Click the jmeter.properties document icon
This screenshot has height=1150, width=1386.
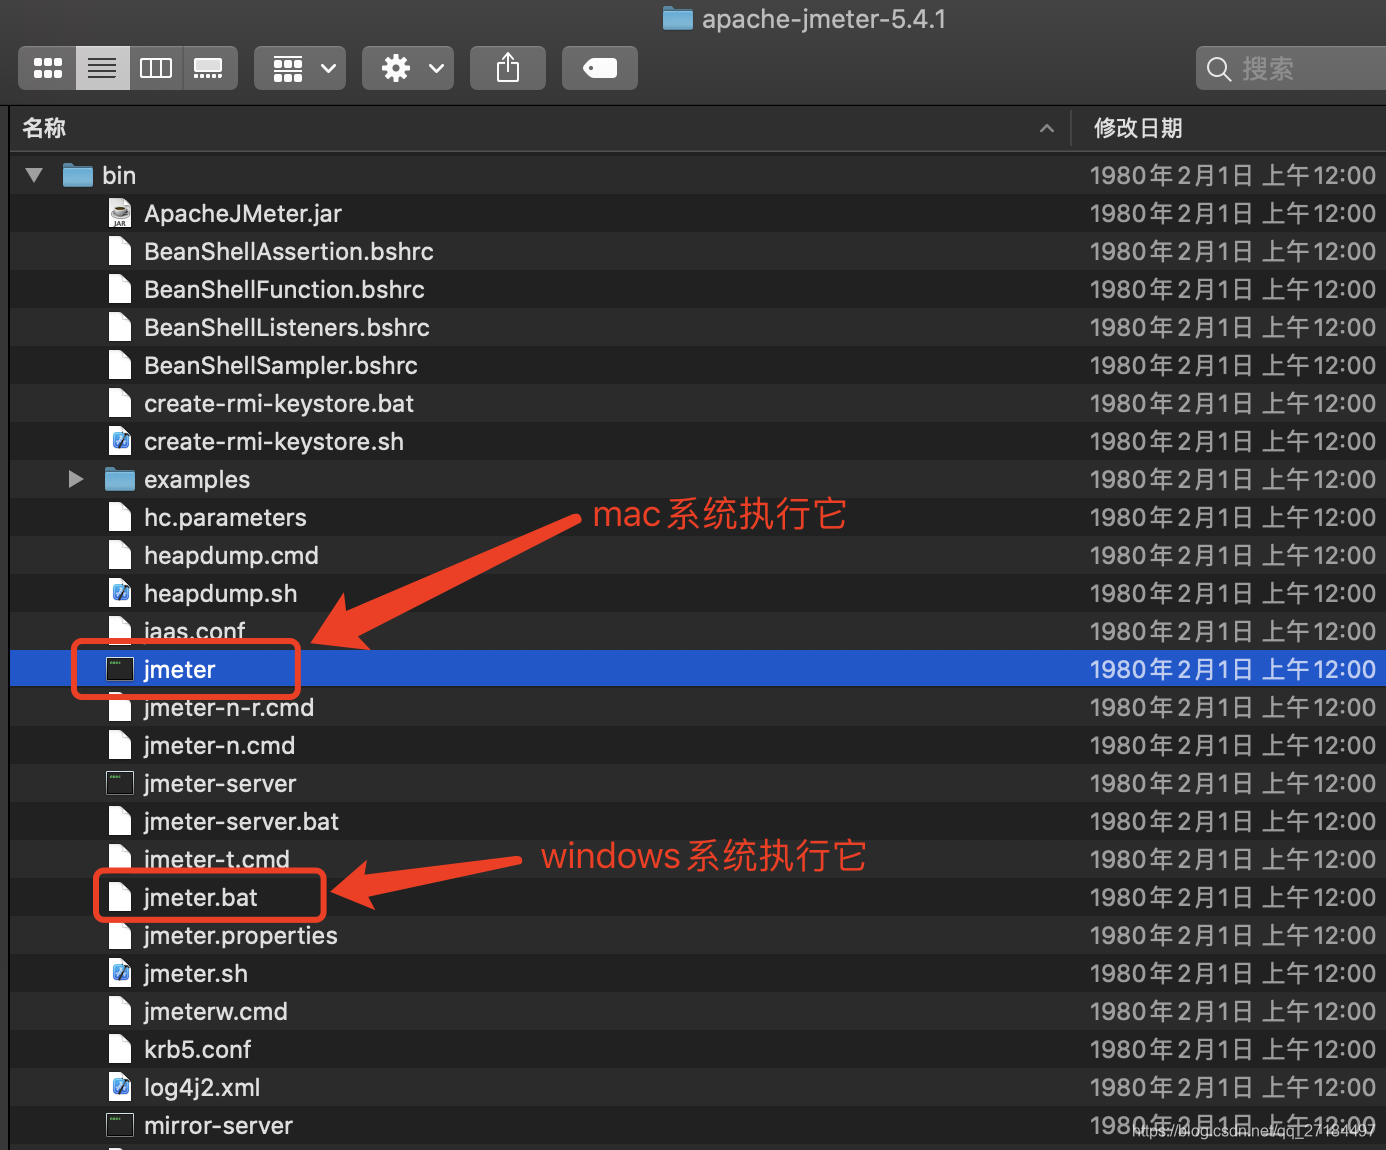pos(120,935)
